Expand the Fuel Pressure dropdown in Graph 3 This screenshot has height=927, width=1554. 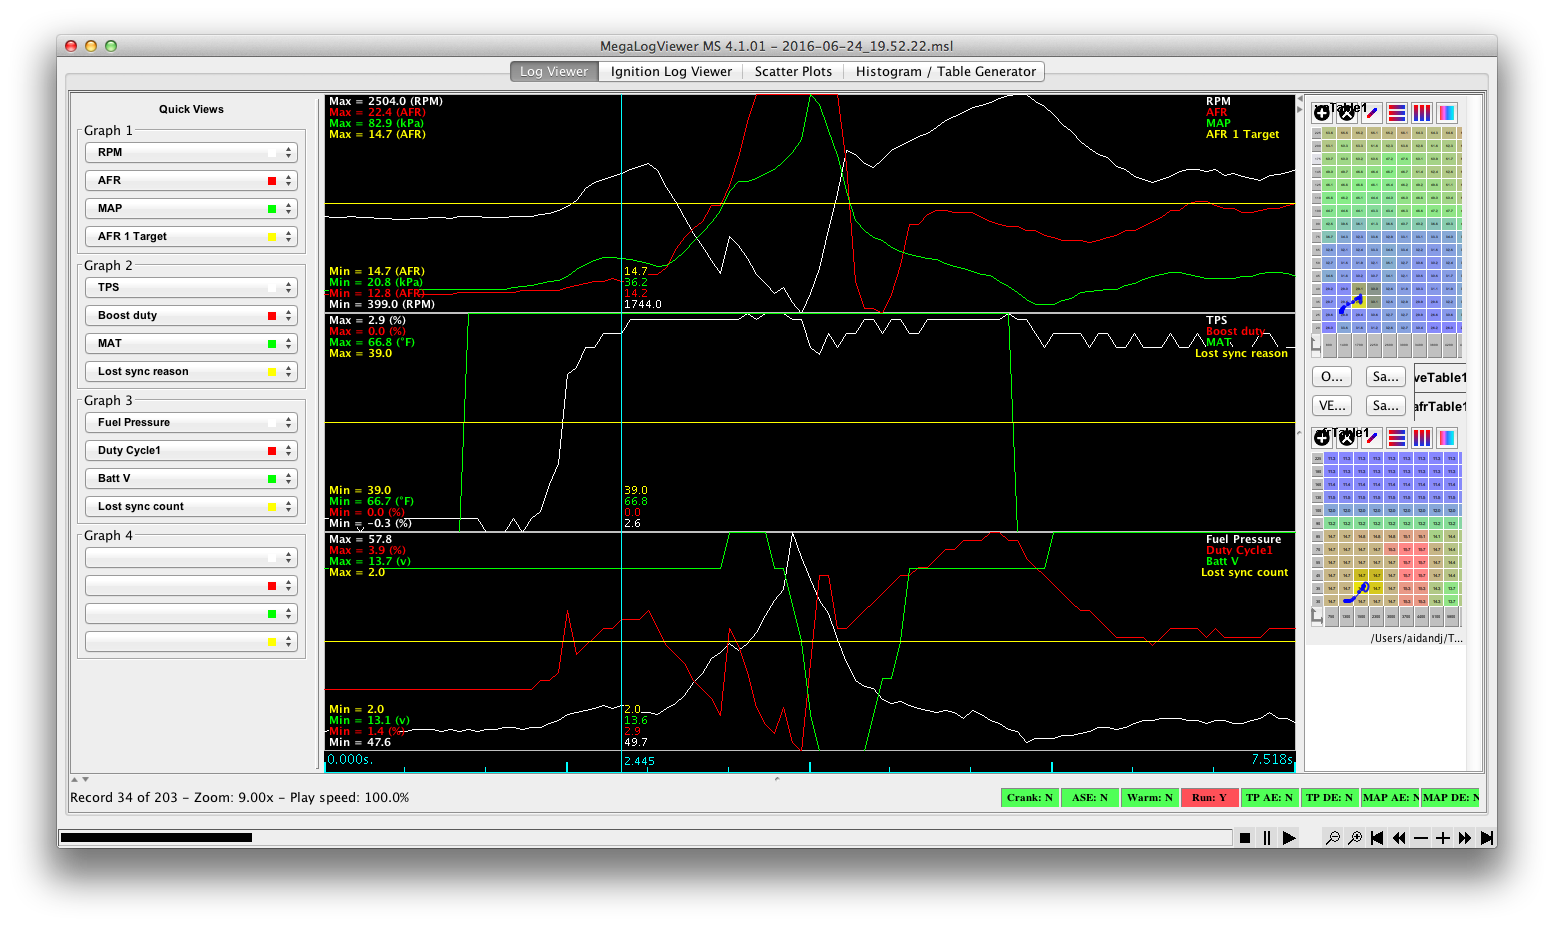(191, 423)
